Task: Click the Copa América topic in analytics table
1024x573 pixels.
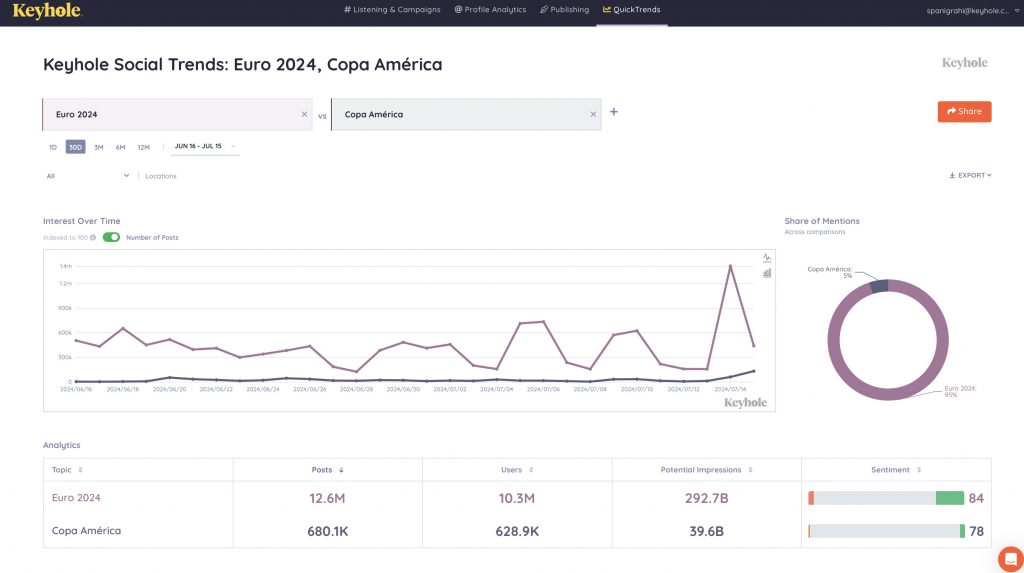Action: 86,531
